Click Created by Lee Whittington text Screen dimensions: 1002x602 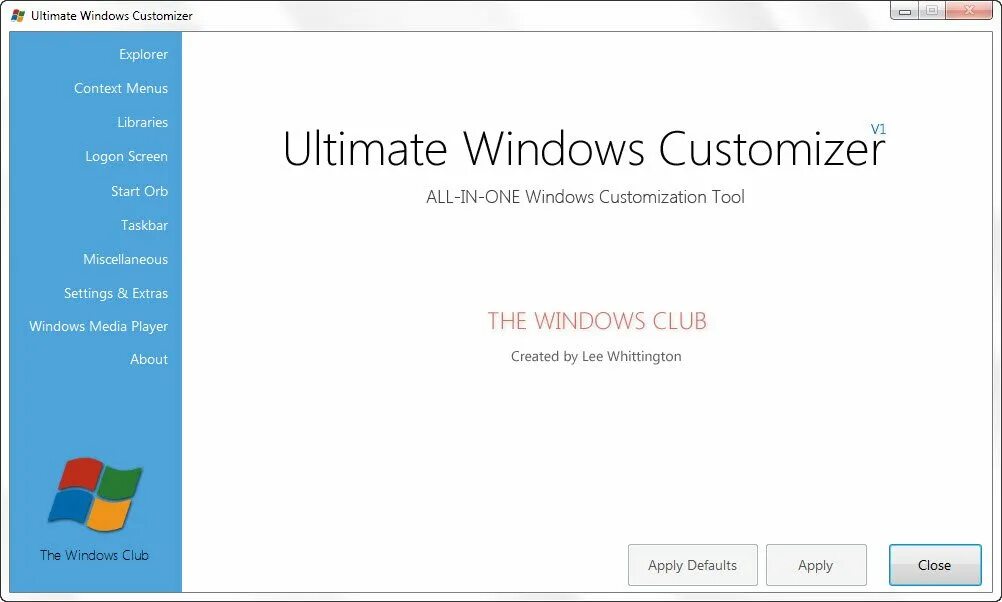tap(596, 356)
